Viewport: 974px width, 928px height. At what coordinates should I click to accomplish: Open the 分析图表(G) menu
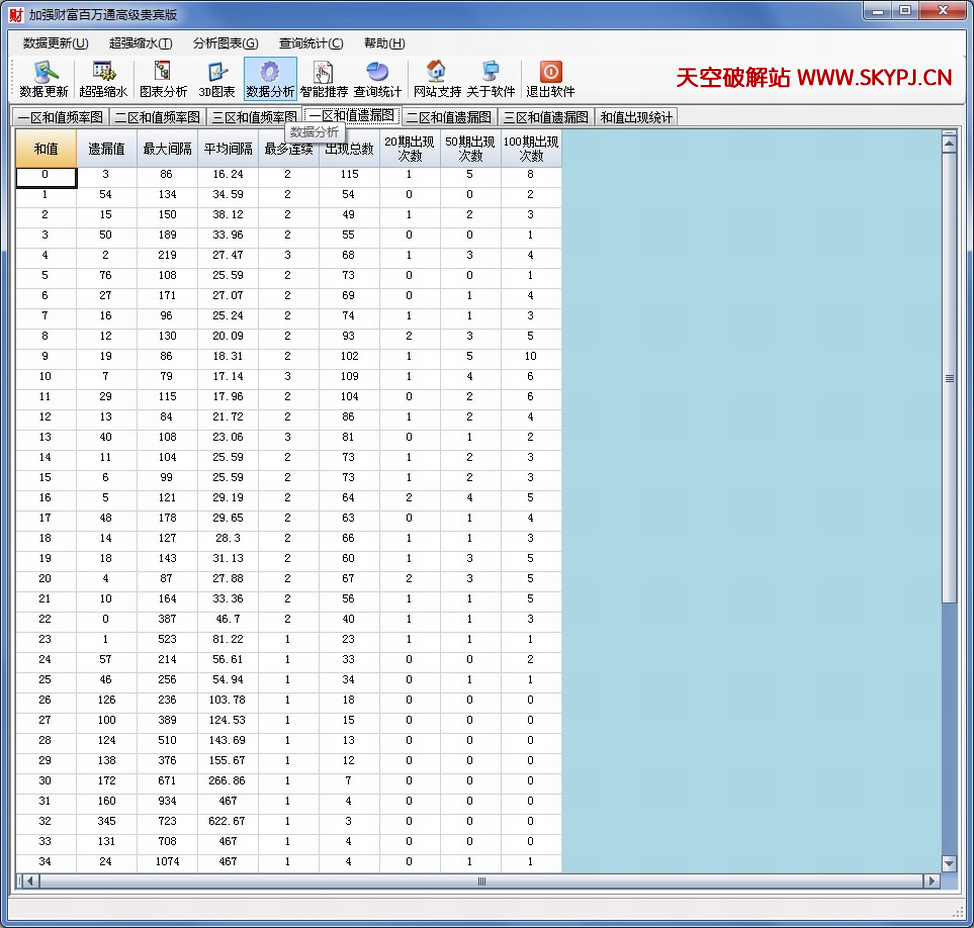(x=225, y=43)
